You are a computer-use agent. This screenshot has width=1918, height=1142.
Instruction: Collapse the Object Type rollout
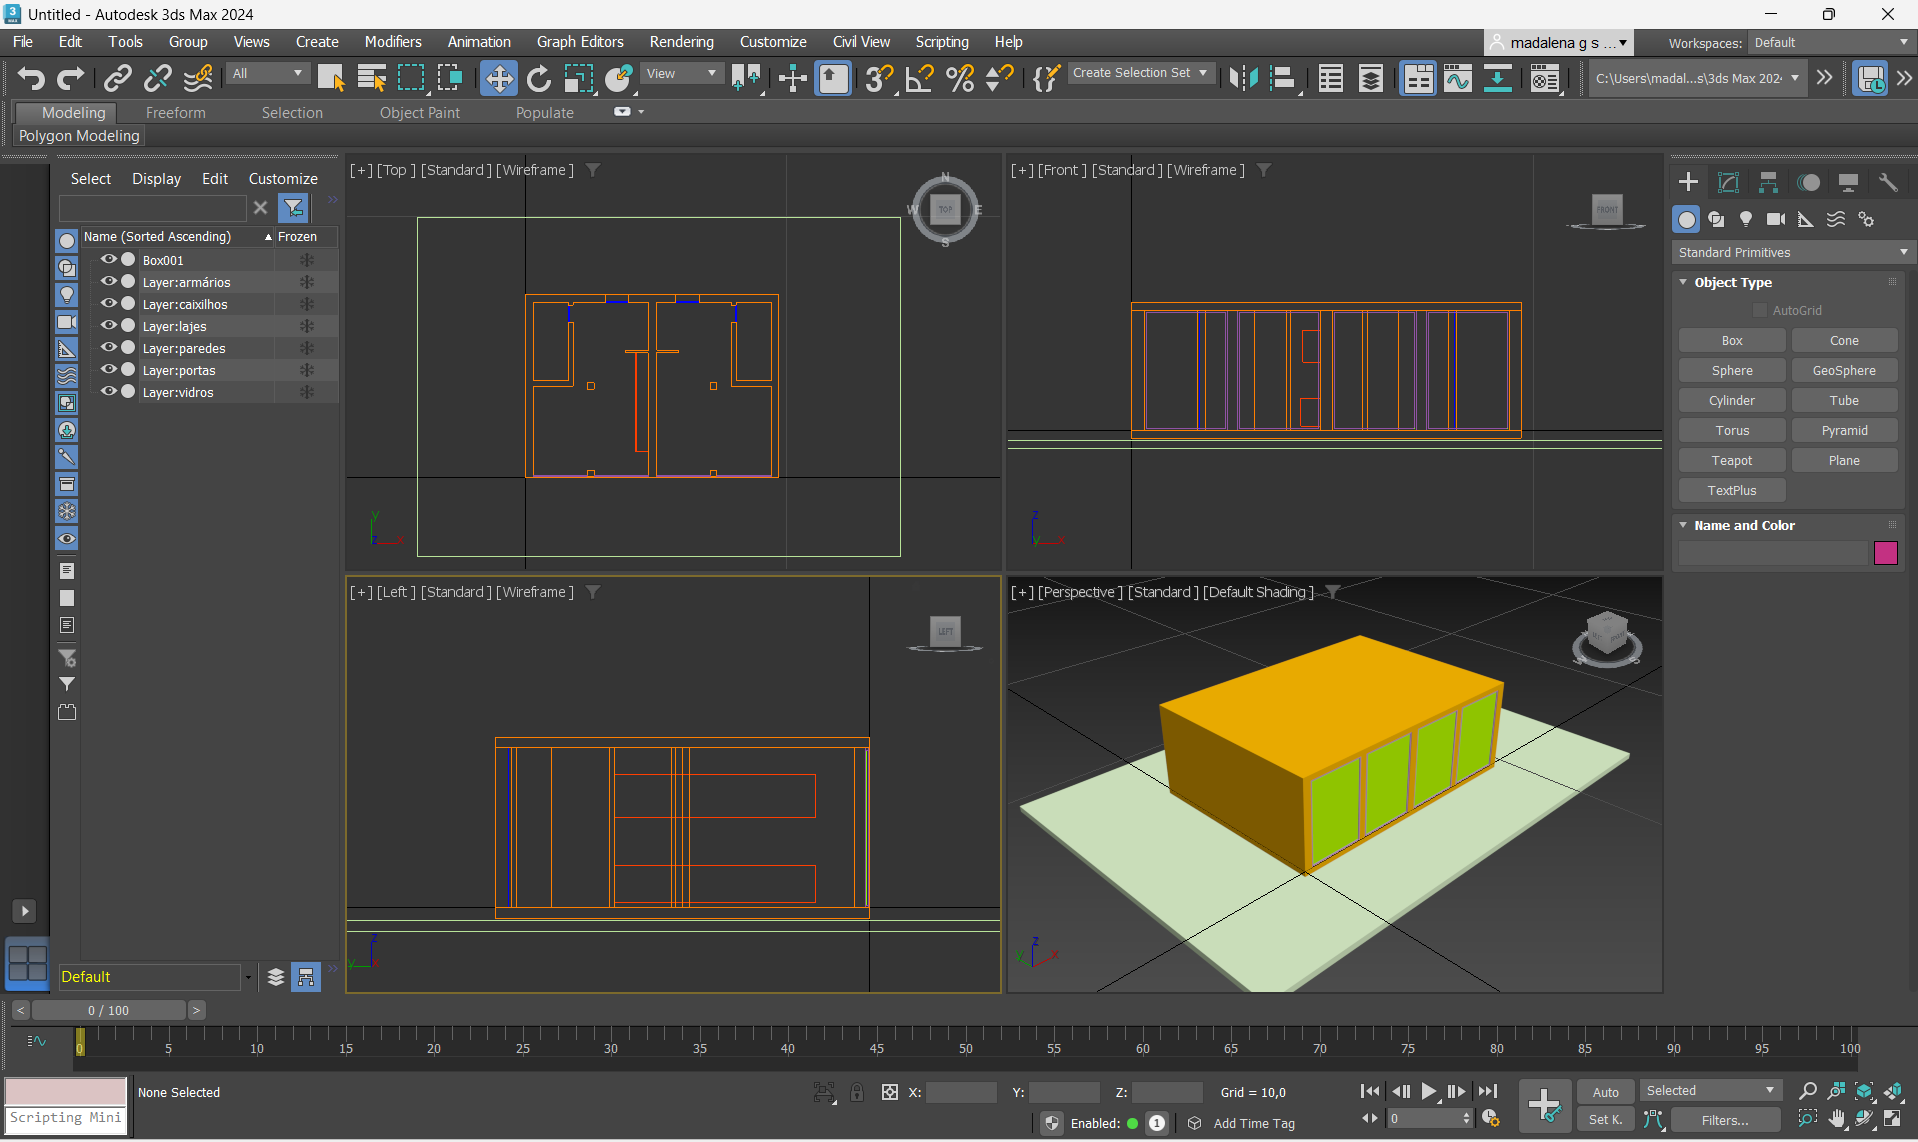click(1733, 283)
